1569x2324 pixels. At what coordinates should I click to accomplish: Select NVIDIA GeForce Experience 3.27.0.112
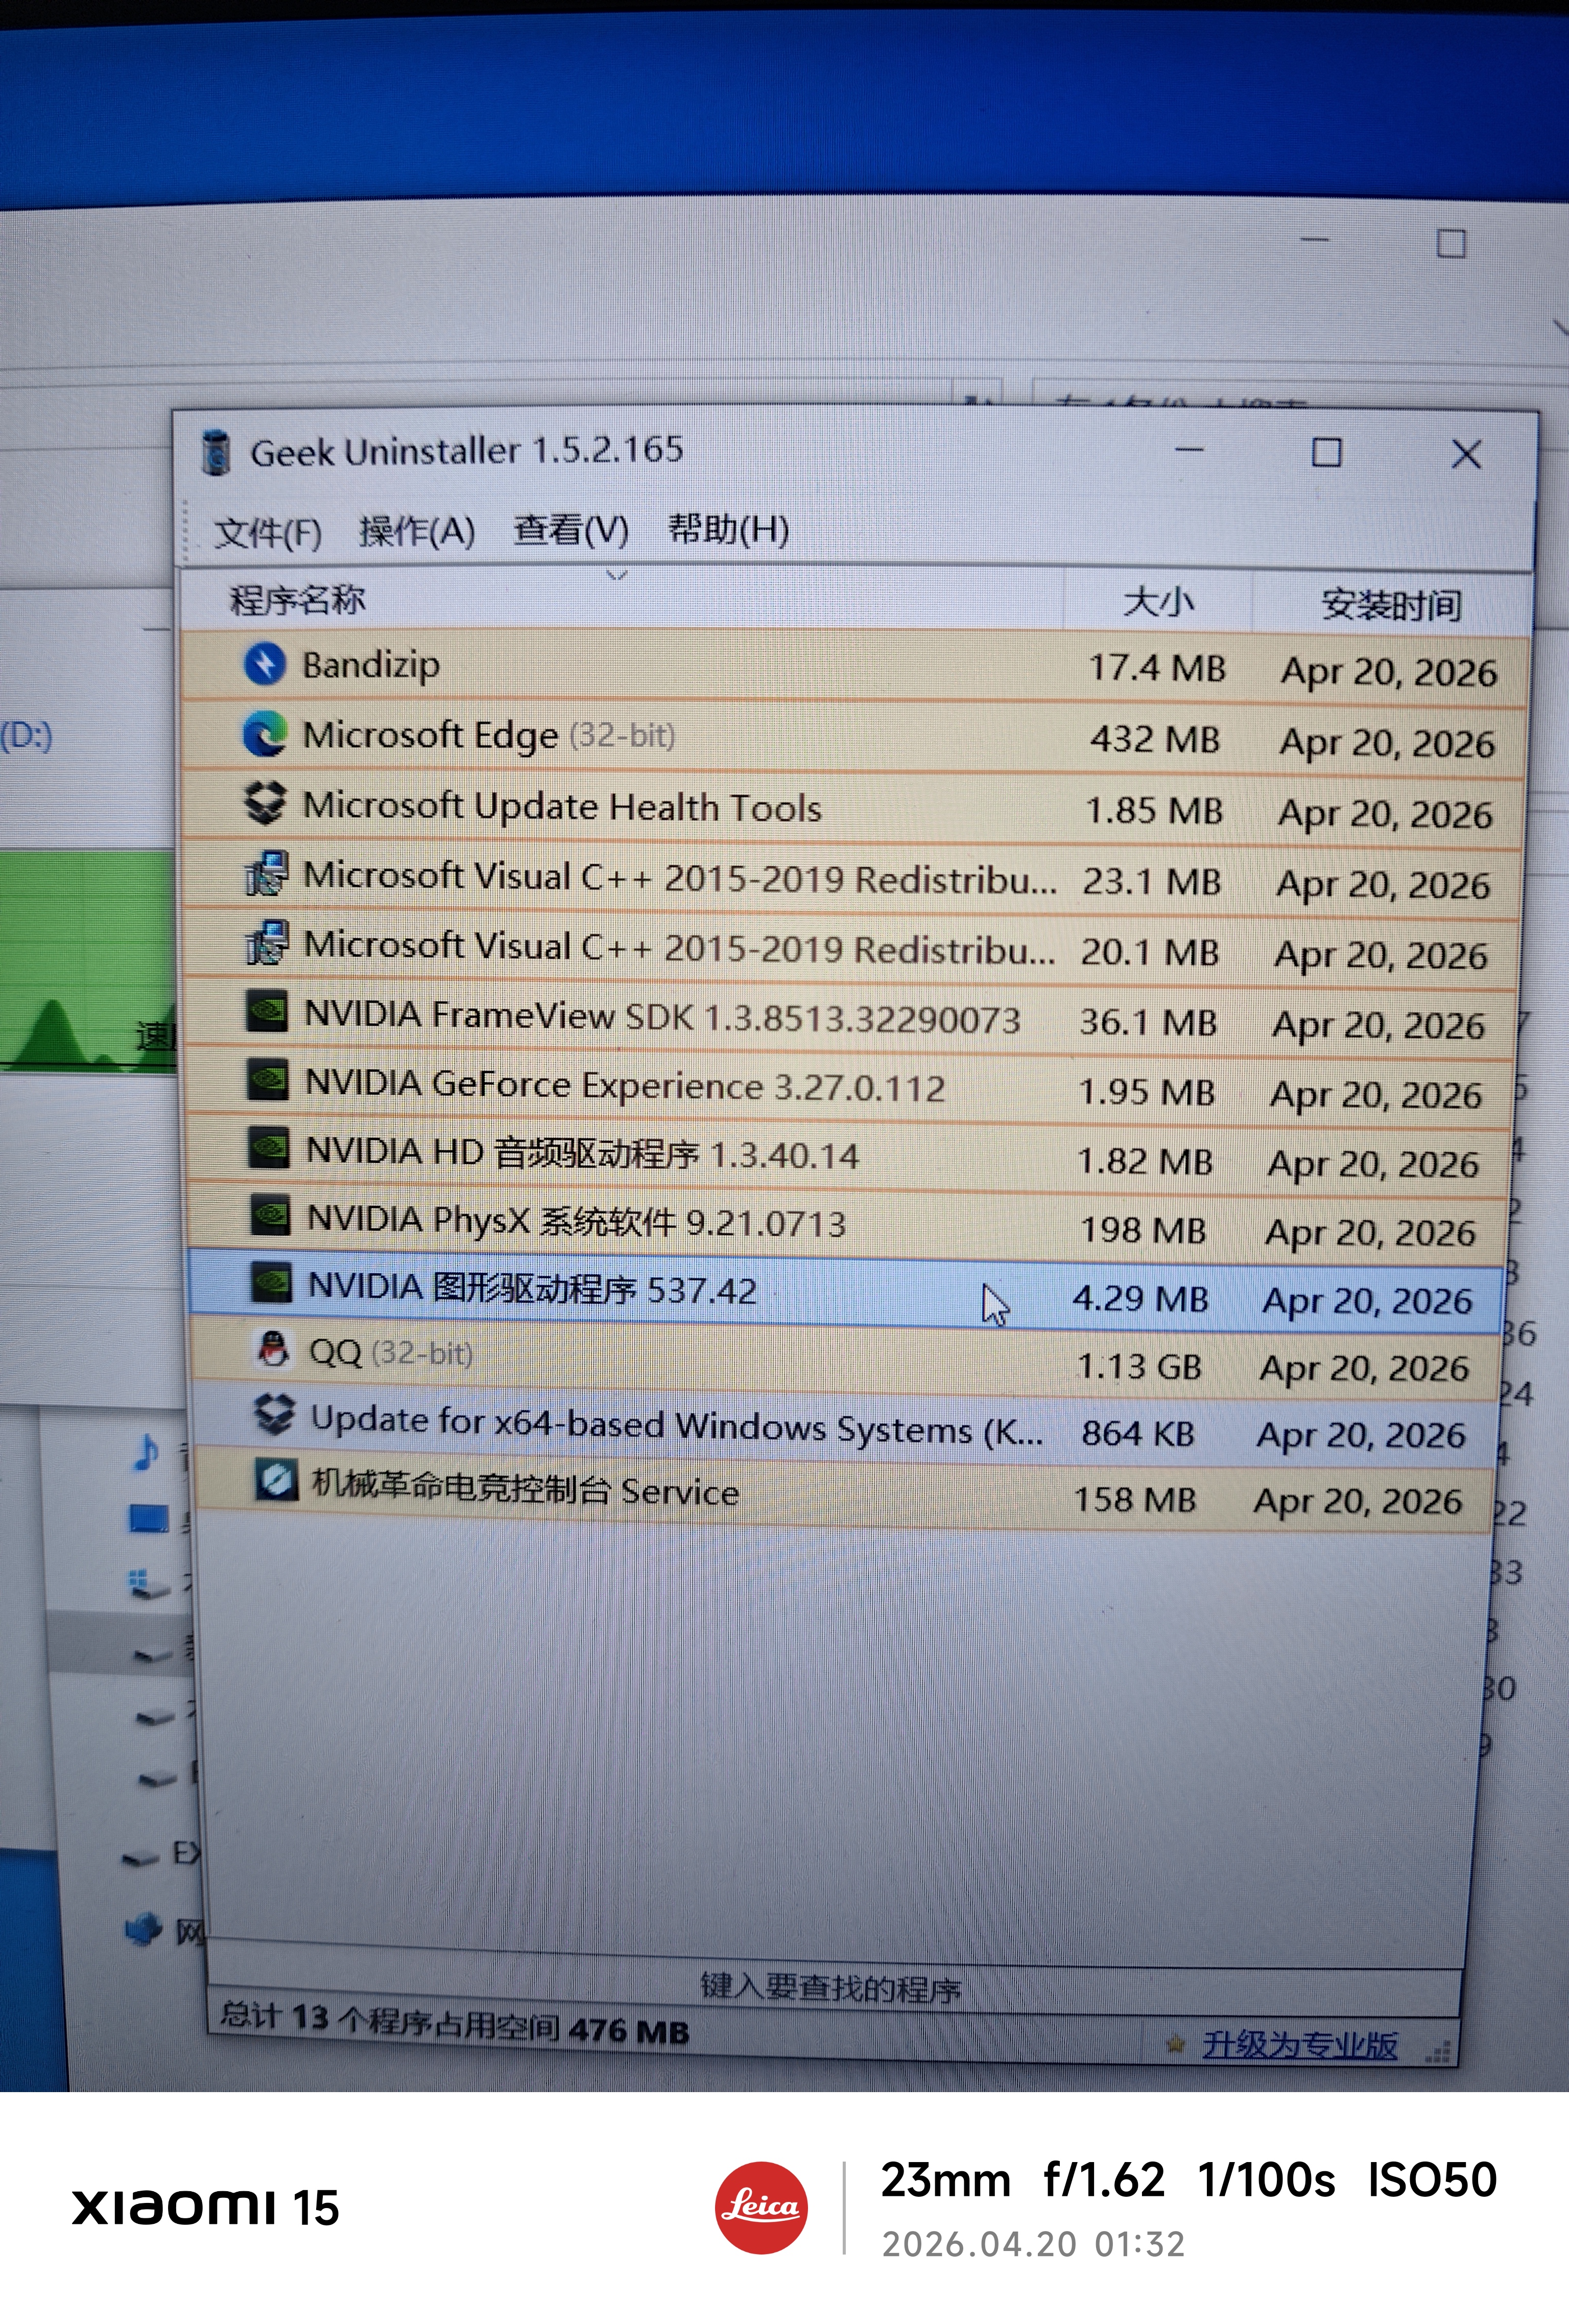pyautogui.click(x=625, y=1086)
